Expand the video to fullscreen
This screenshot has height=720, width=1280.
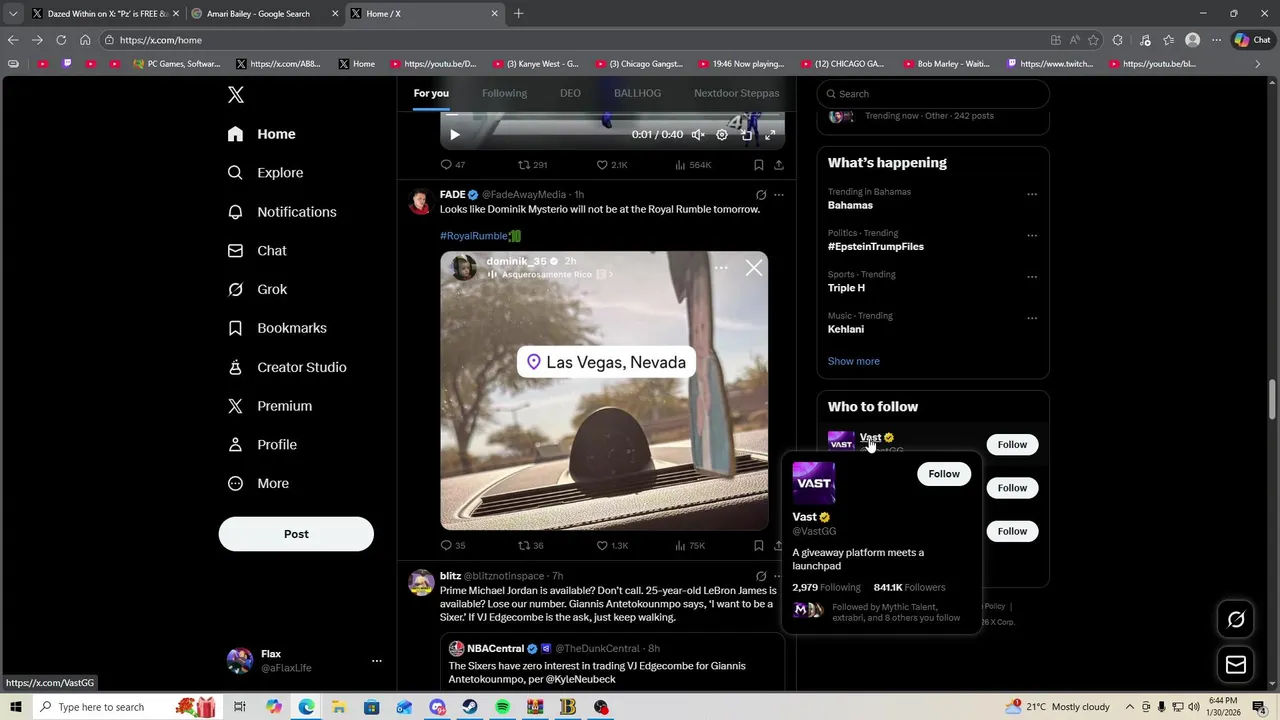point(770,135)
